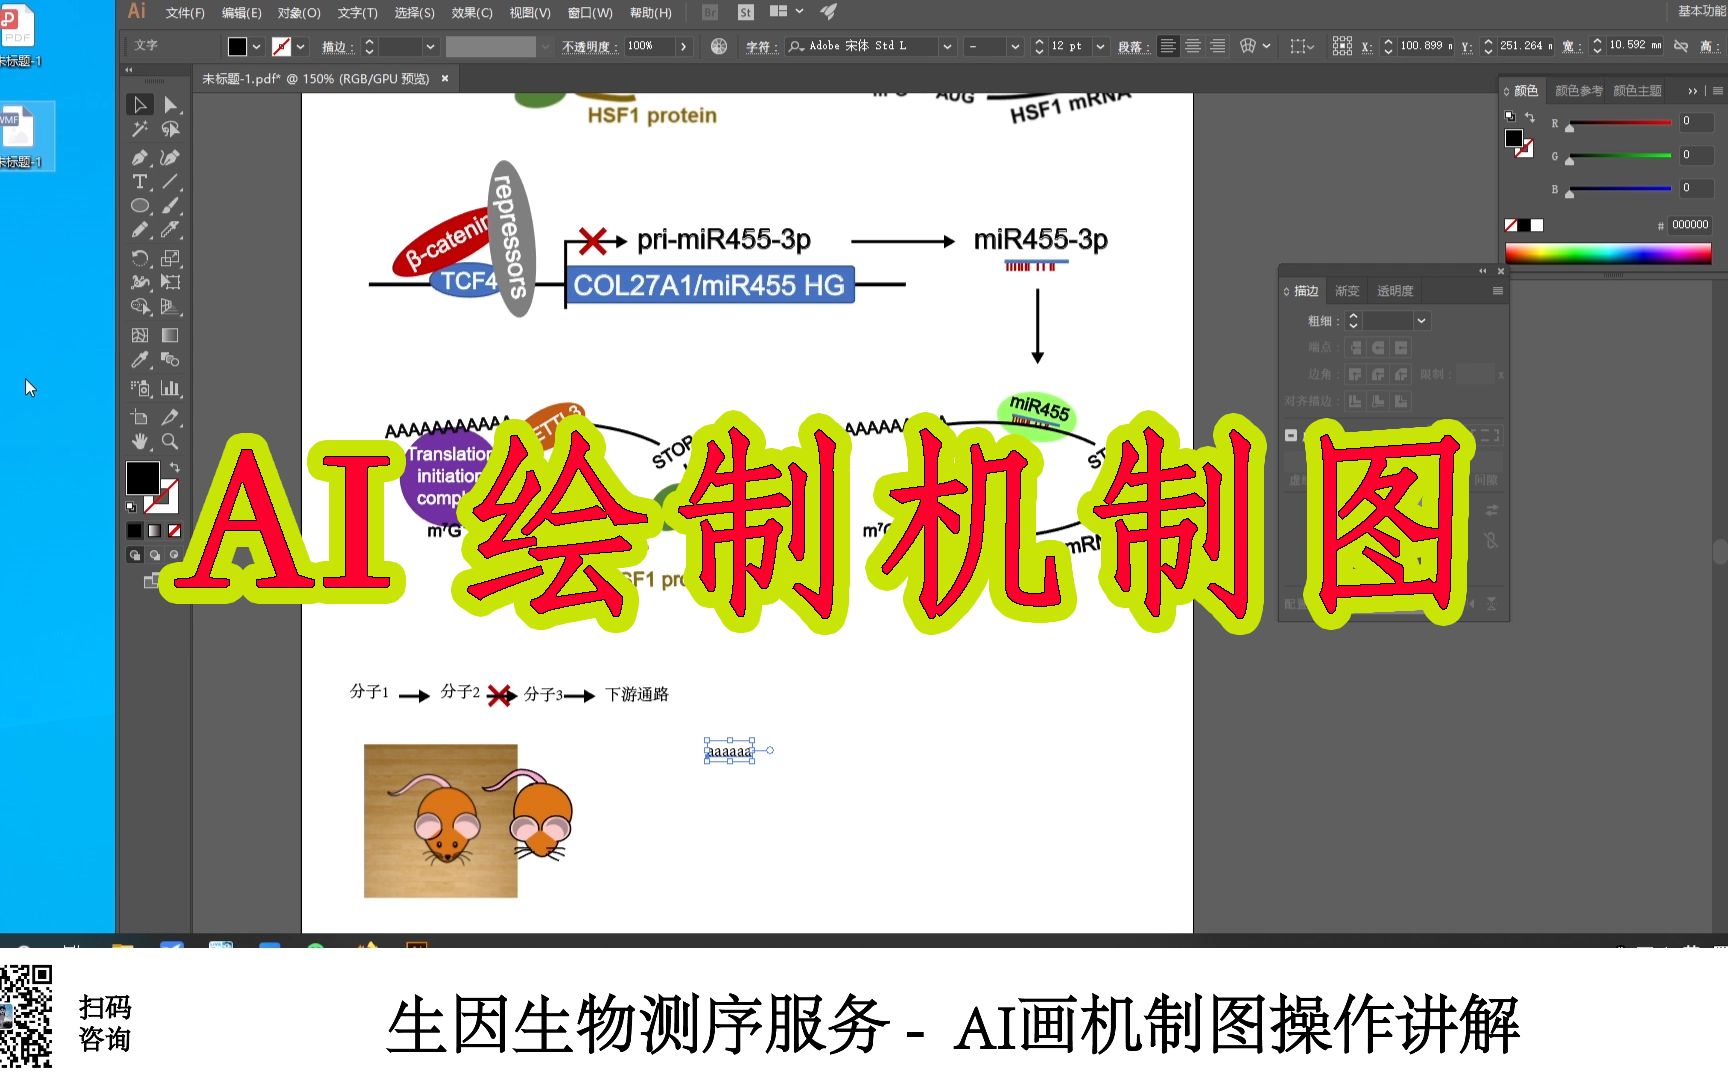The height and width of the screenshot is (1080, 1728).
Task: Enable Draw Behind mode
Action: (155, 555)
